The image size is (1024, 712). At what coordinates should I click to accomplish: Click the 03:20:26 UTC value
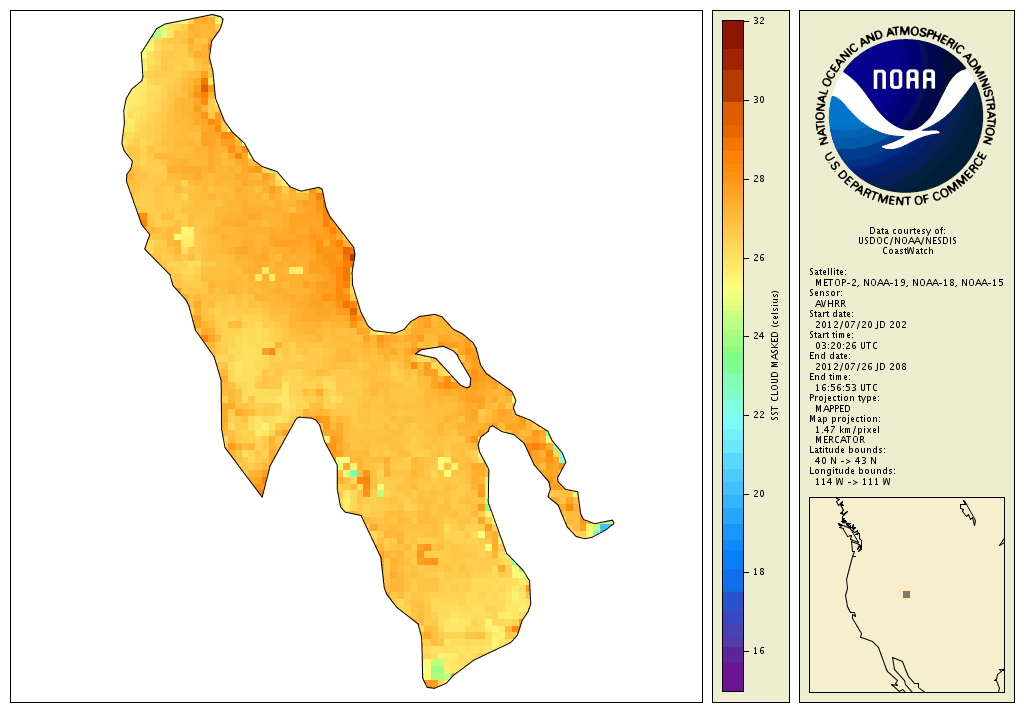pyautogui.click(x=846, y=346)
